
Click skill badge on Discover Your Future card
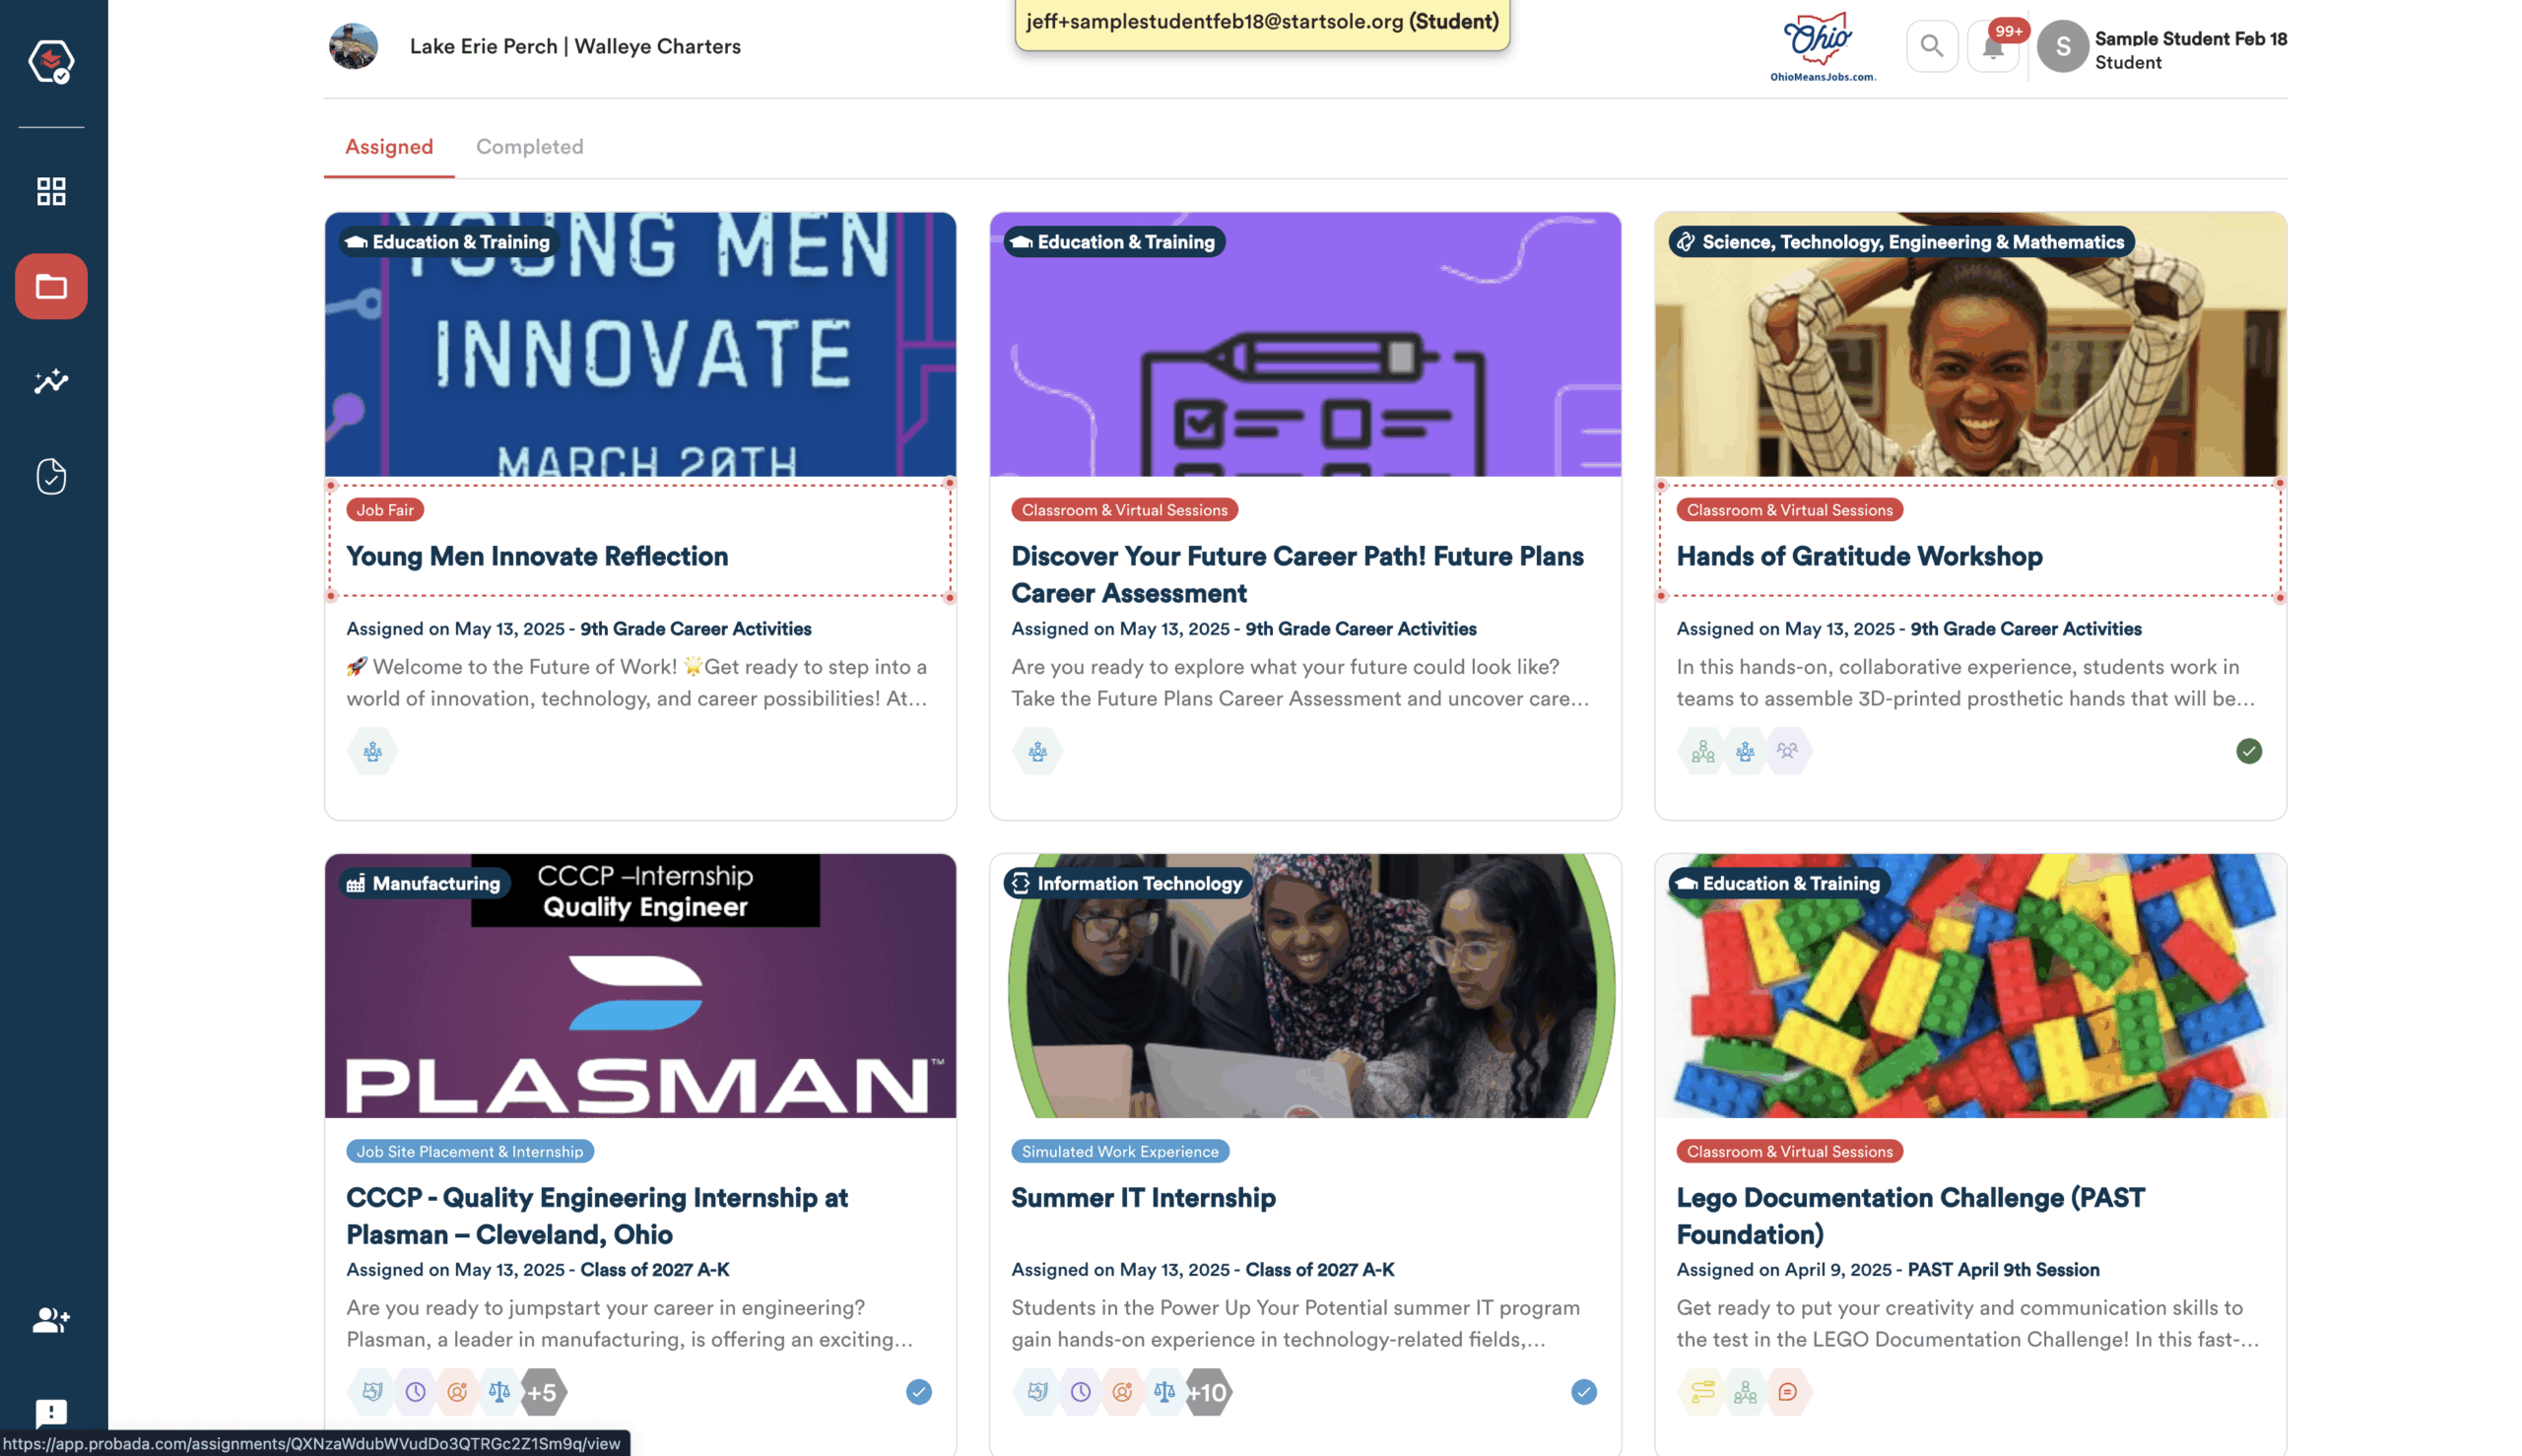pos(1037,751)
